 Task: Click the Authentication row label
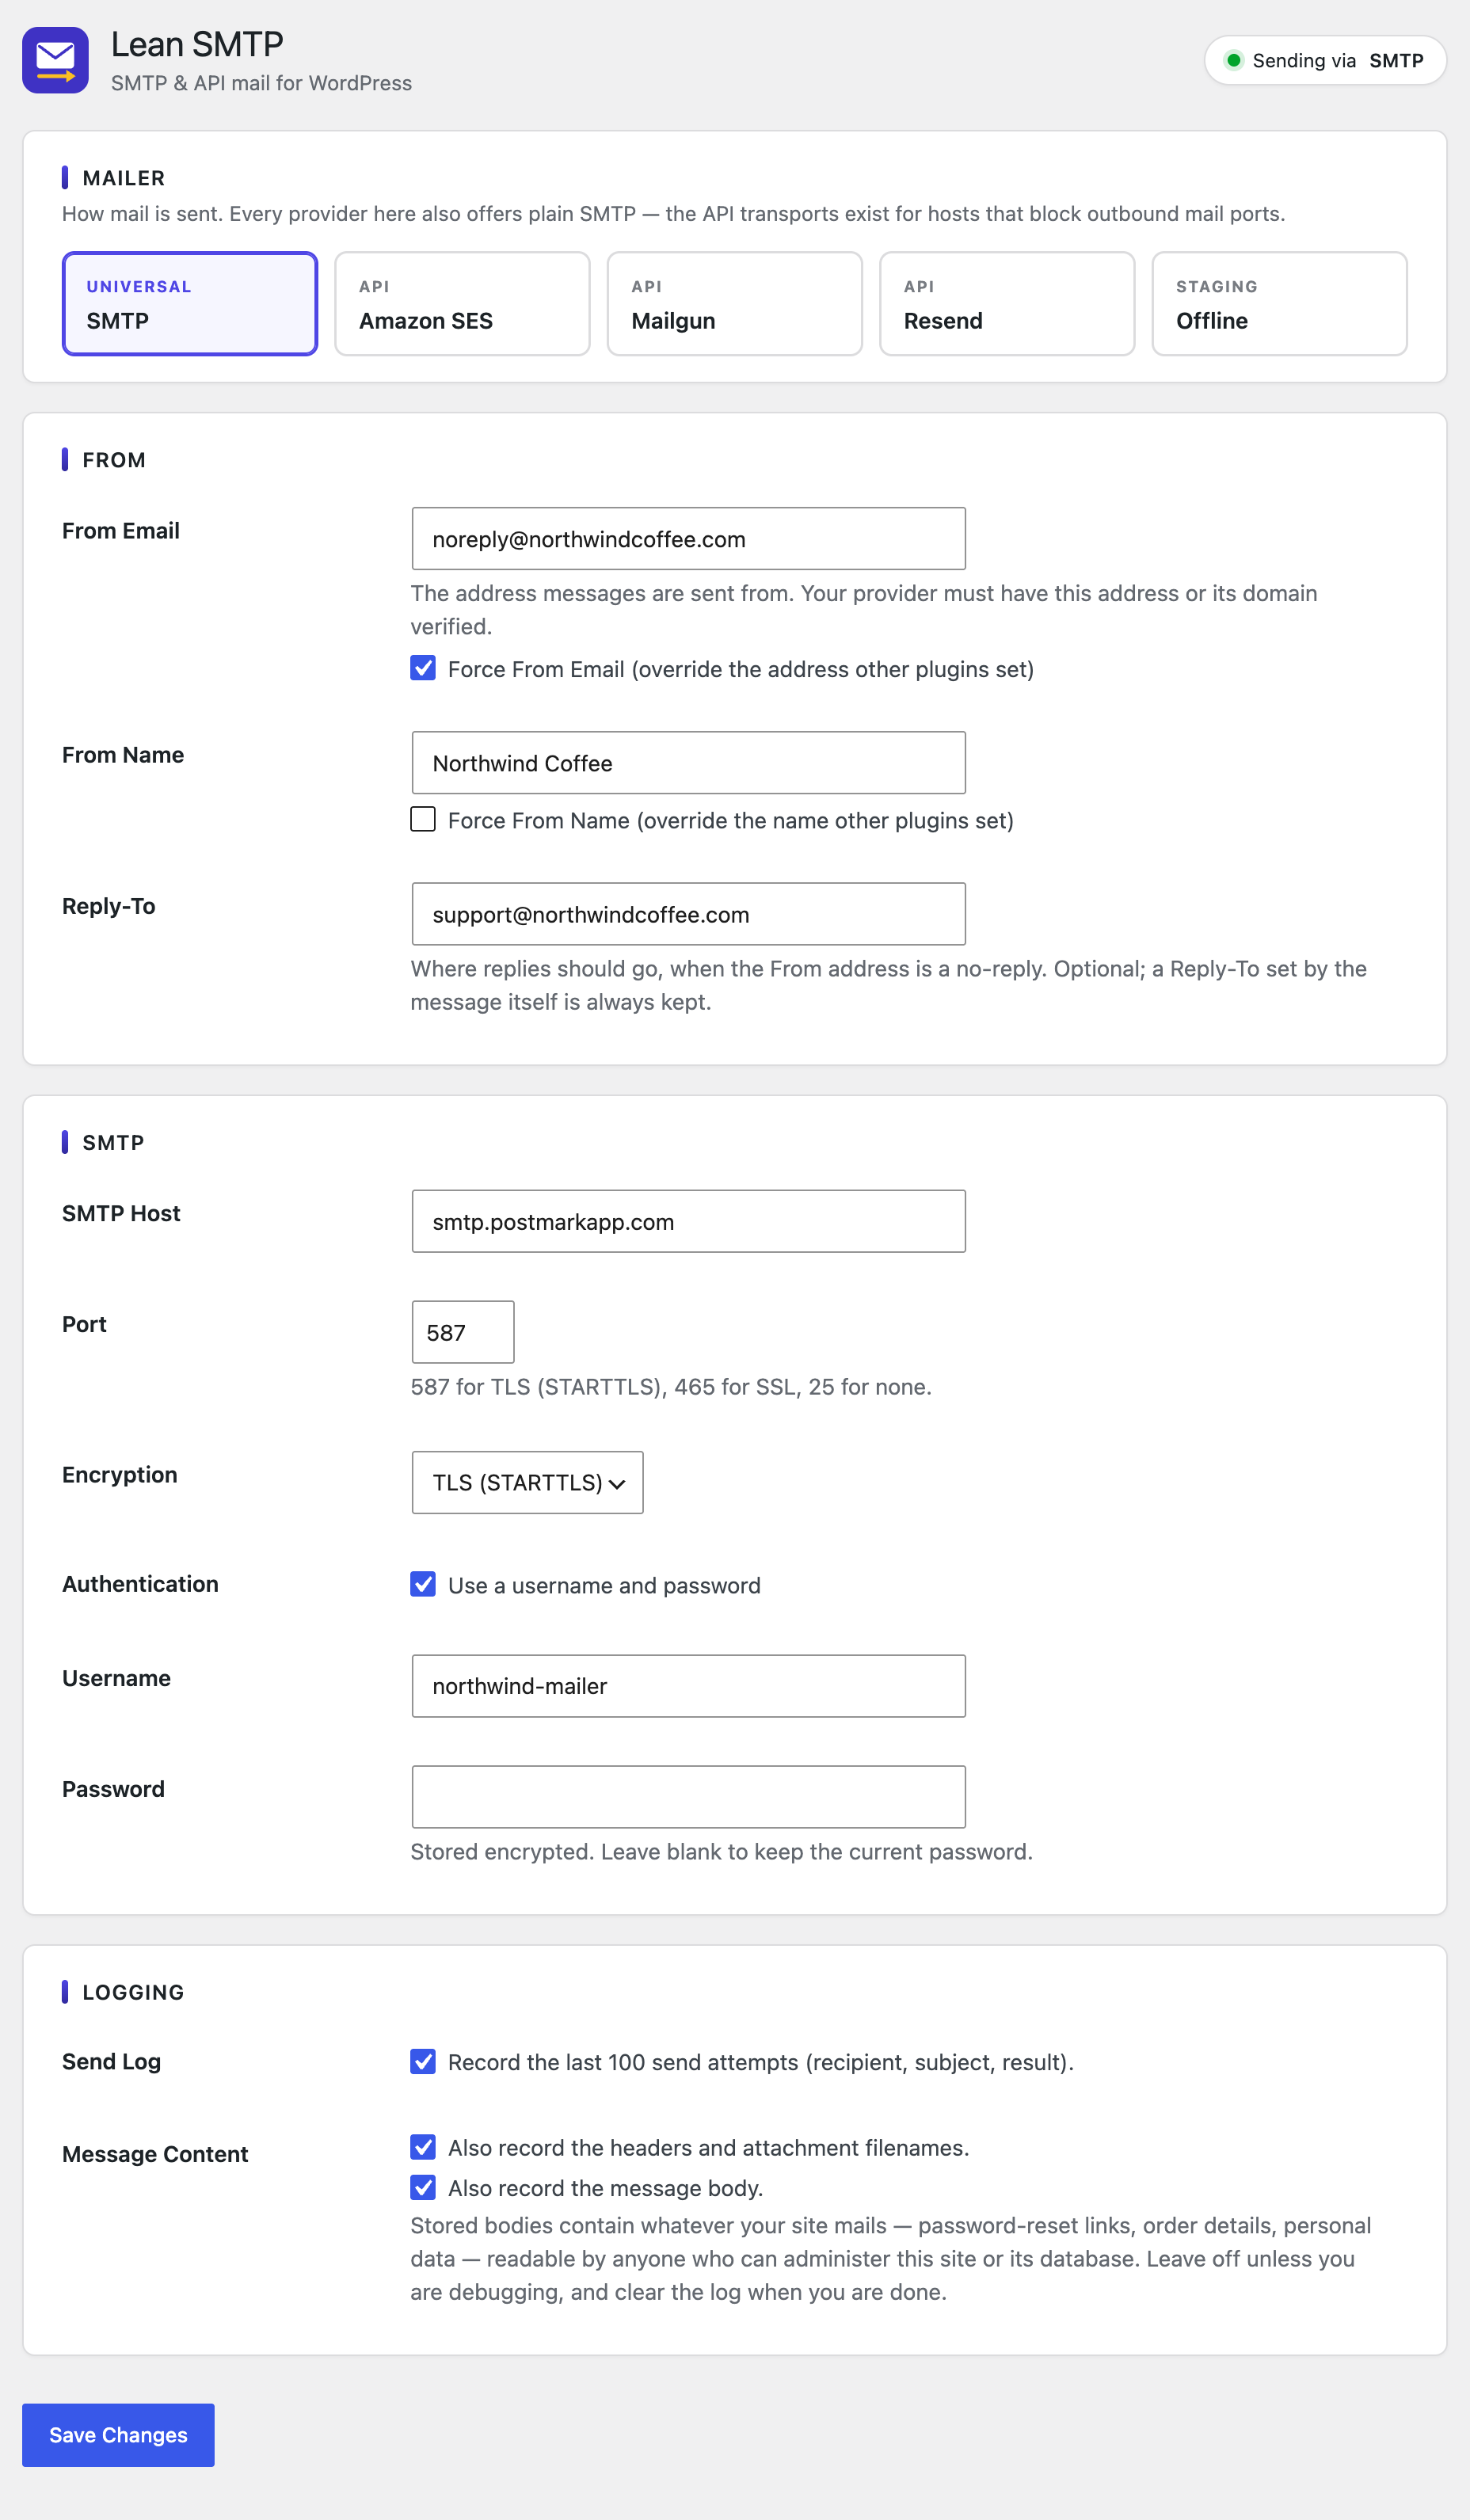[x=140, y=1584]
